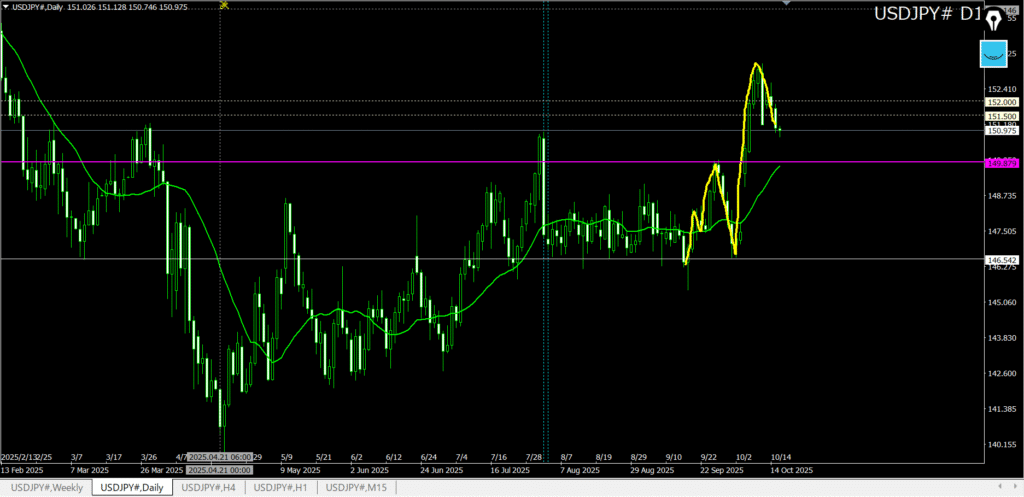
Task: Click the blue smile indicator icon
Action: click(993, 55)
